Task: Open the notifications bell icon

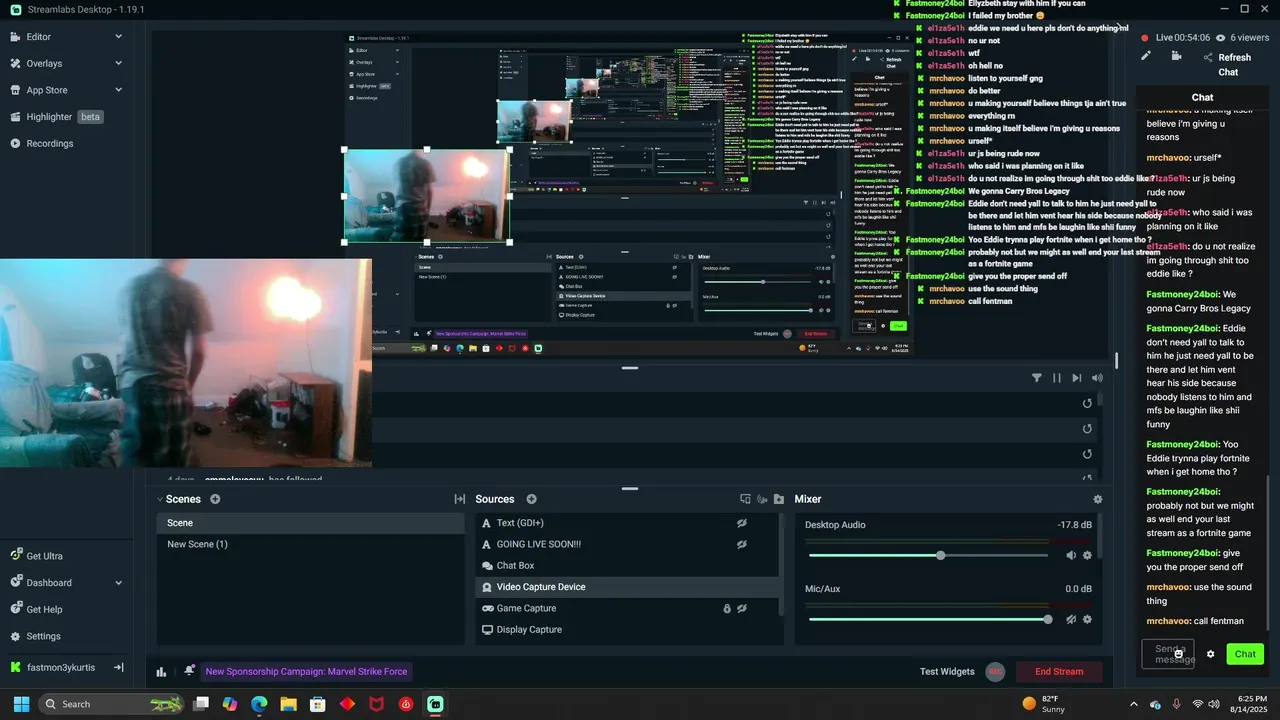Action: [x=189, y=671]
